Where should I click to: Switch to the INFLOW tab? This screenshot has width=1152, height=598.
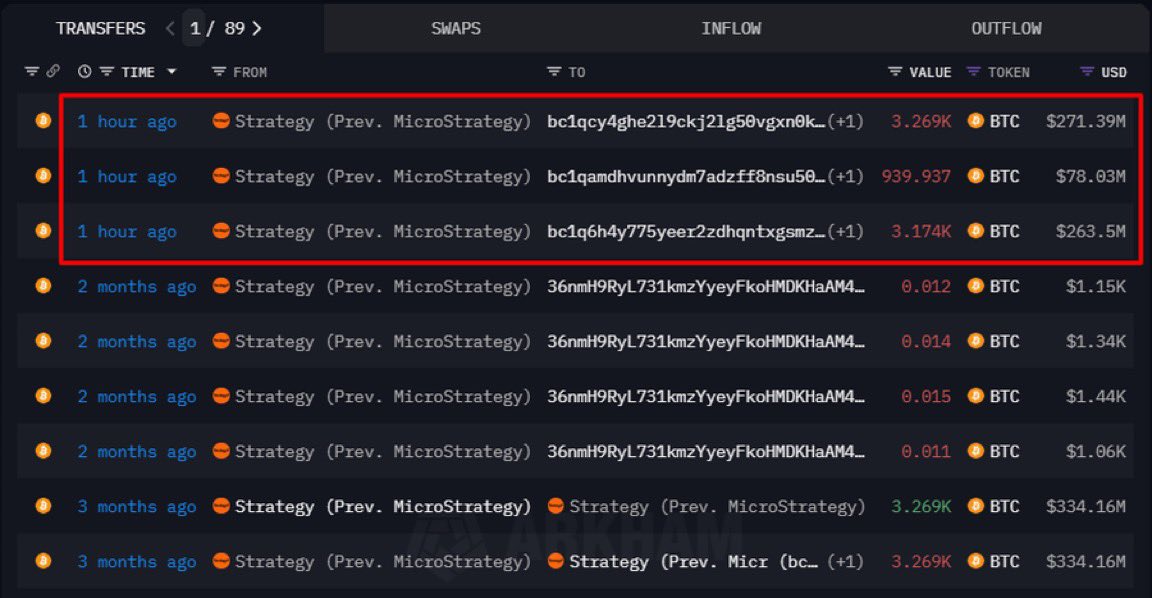click(x=731, y=29)
